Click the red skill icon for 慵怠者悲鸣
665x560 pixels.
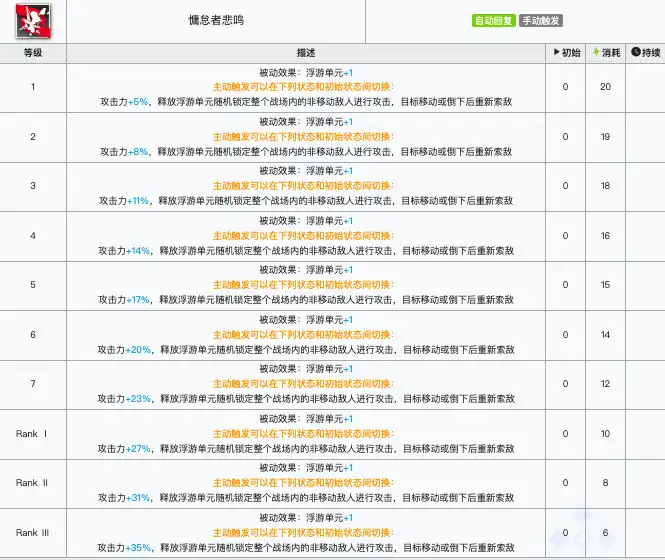coord(21,20)
